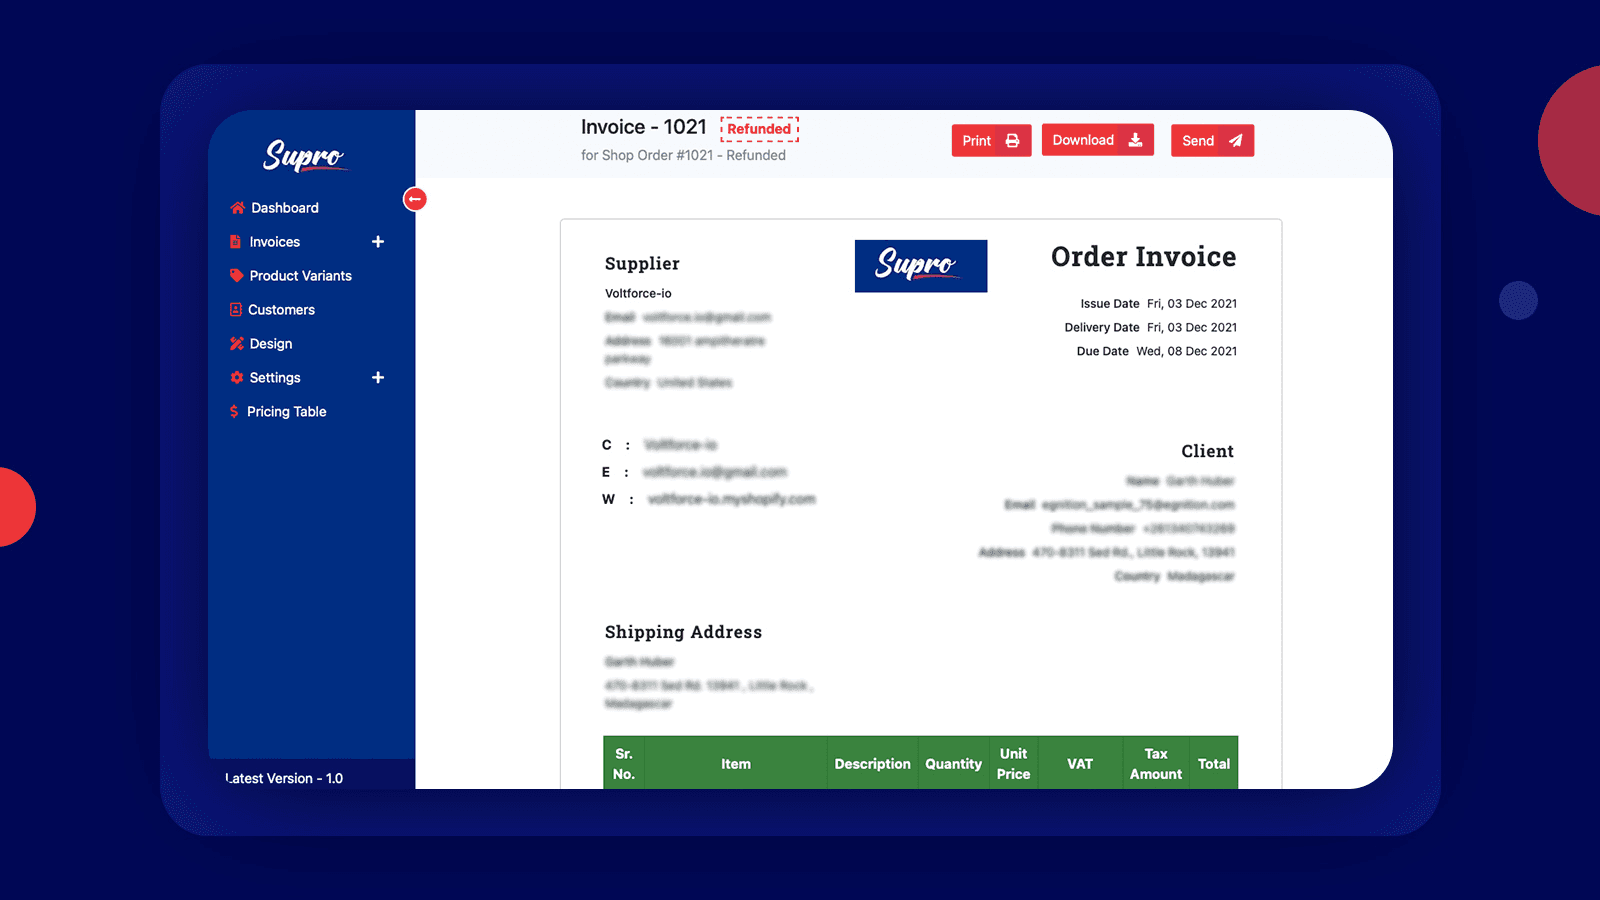Screen dimensions: 1600x900
Task: Open Customers via the contact icon
Action: tap(234, 309)
